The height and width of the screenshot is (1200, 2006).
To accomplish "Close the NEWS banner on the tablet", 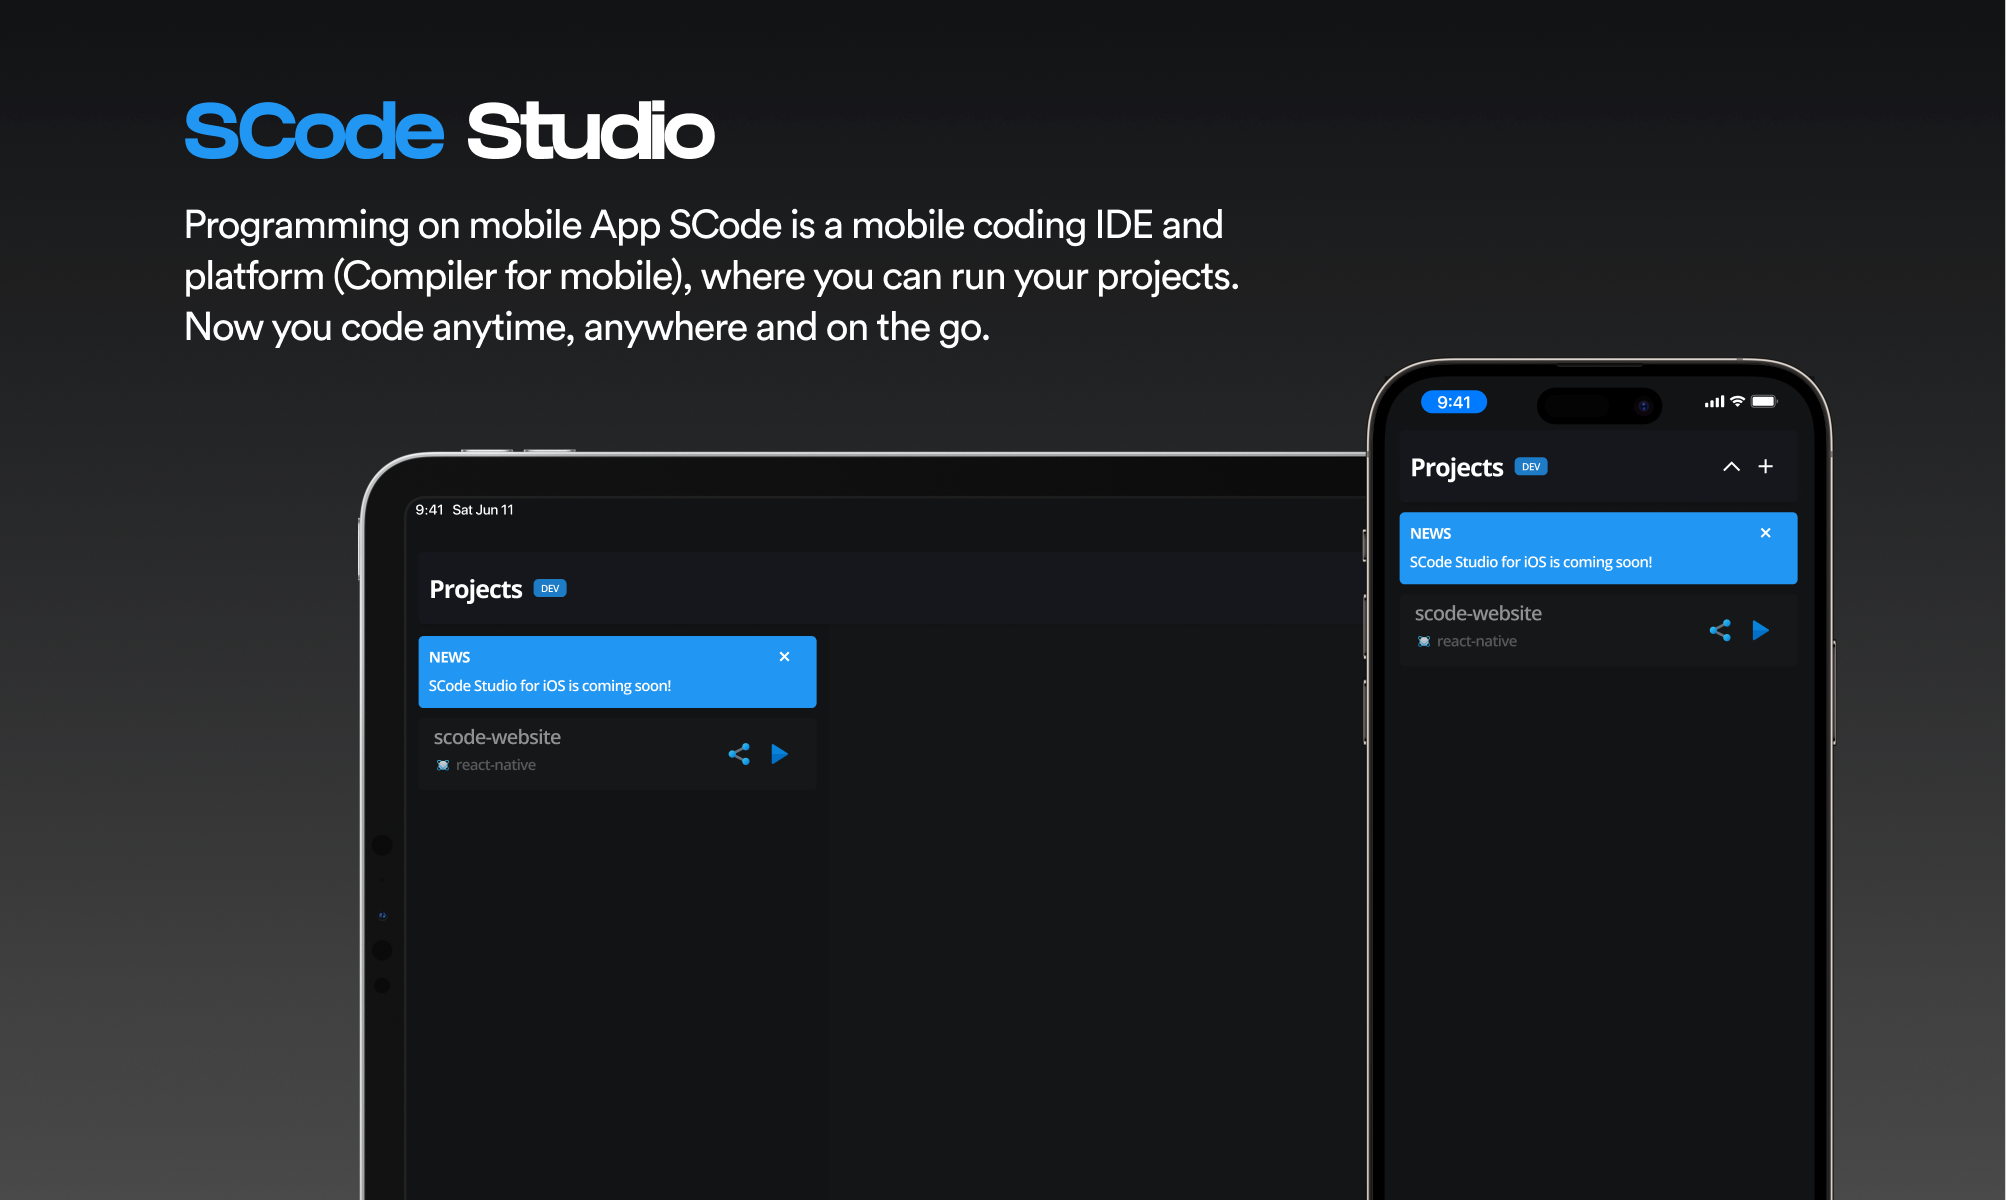I will coord(784,657).
